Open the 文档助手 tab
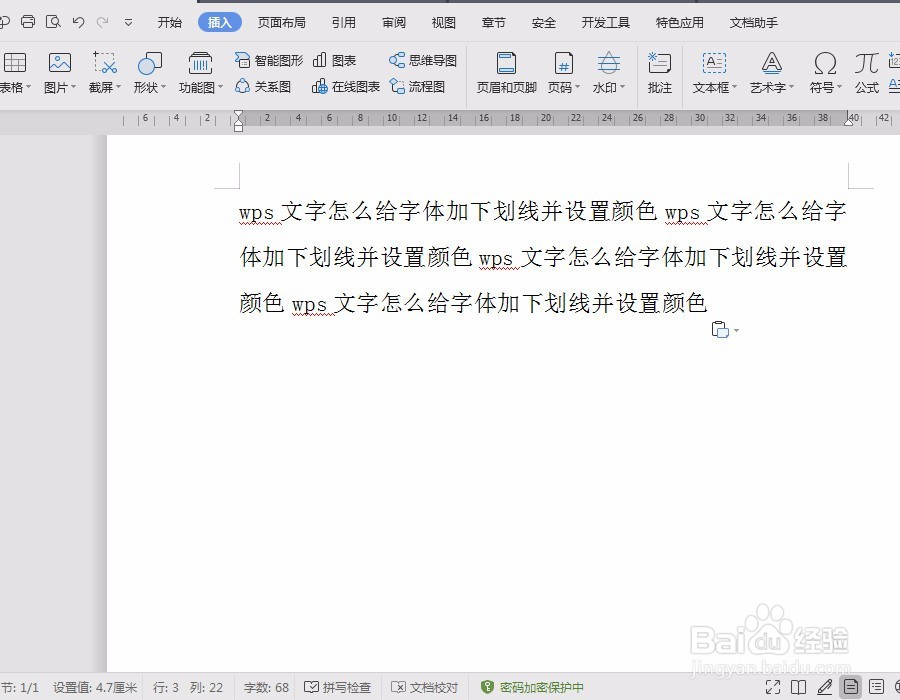This screenshot has width=900, height=700. (754, 22)
